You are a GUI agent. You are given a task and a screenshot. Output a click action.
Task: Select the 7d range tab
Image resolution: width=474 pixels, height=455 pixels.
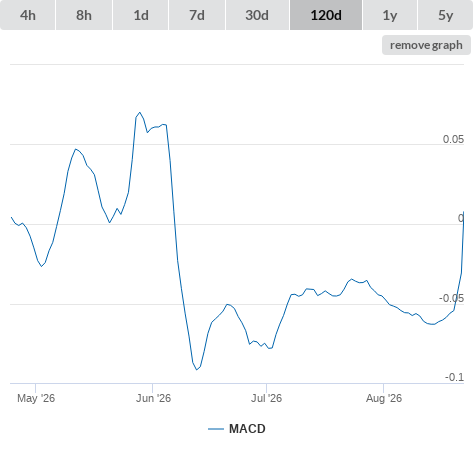tap(197, 15)
